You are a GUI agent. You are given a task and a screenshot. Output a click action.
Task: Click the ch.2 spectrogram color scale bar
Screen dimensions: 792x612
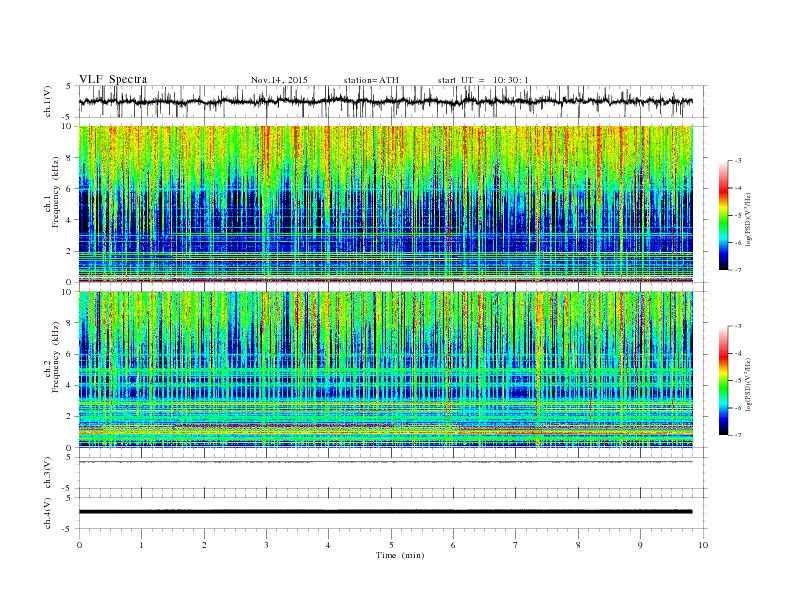[723, 381]
